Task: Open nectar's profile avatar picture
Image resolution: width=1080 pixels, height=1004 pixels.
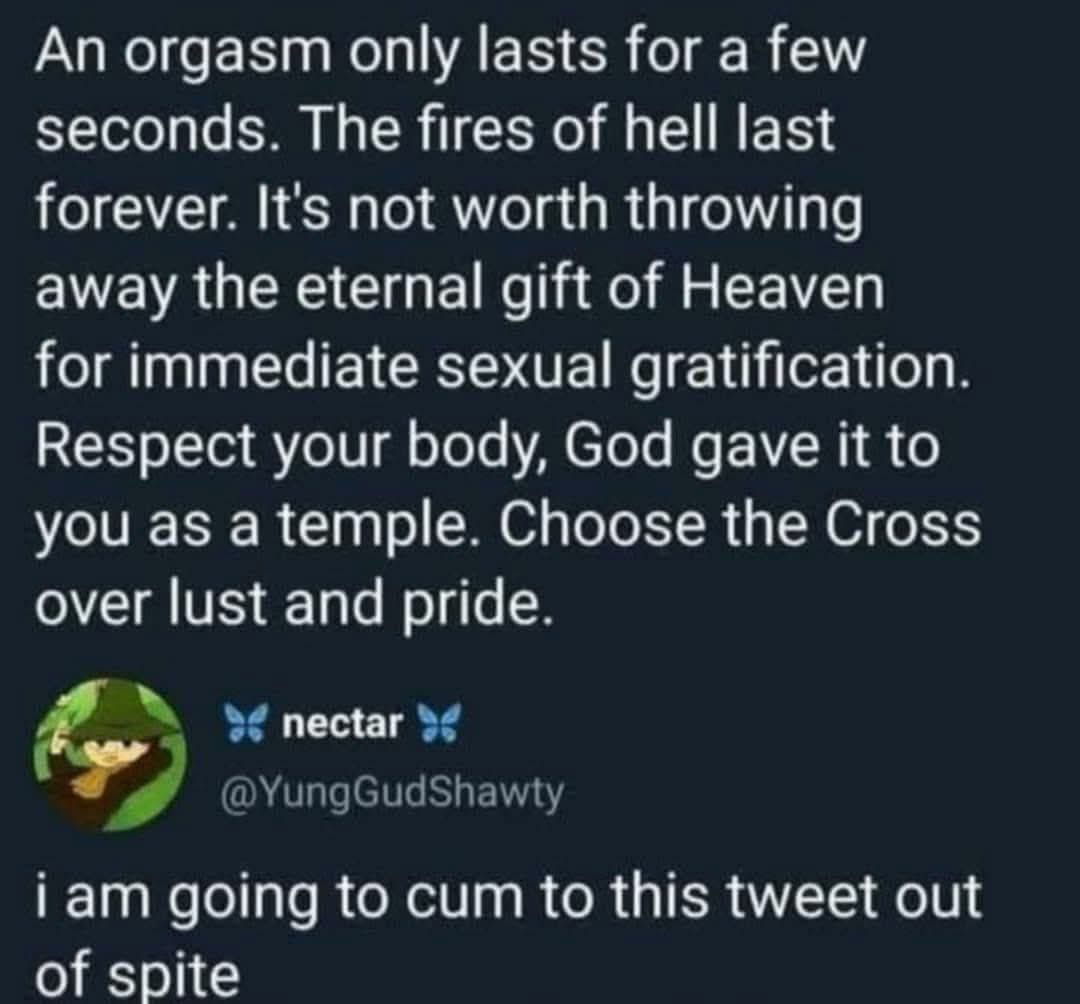Action: [110, 753]
